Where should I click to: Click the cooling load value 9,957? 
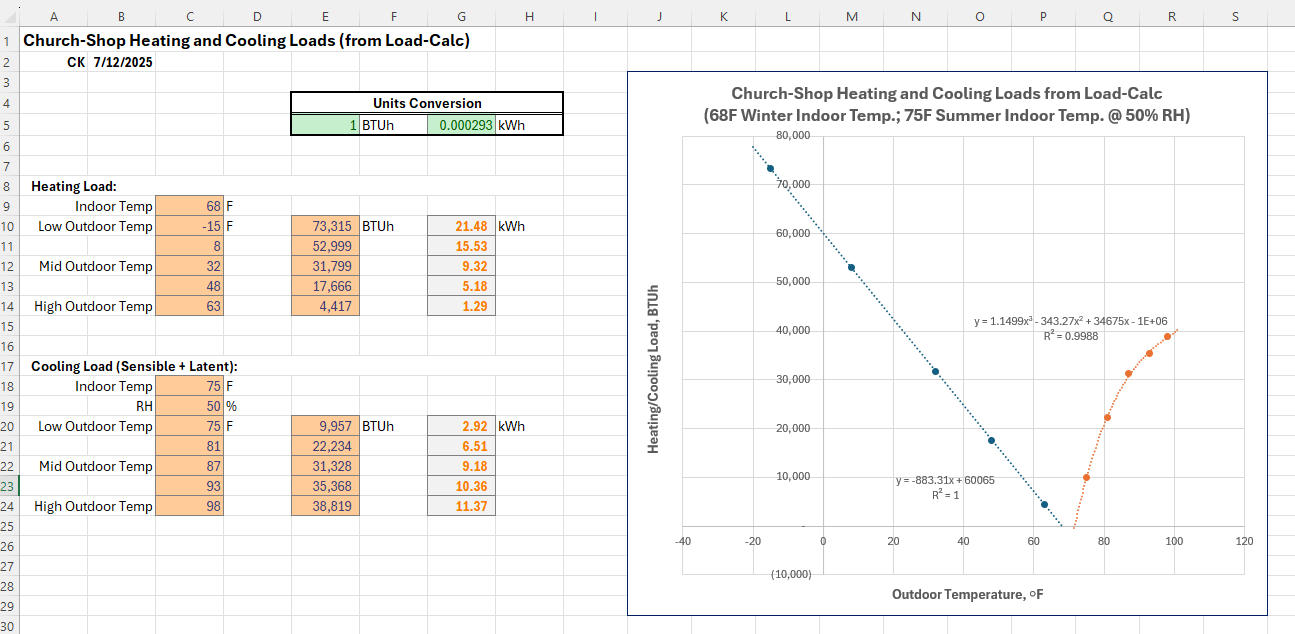coord(326,426)
